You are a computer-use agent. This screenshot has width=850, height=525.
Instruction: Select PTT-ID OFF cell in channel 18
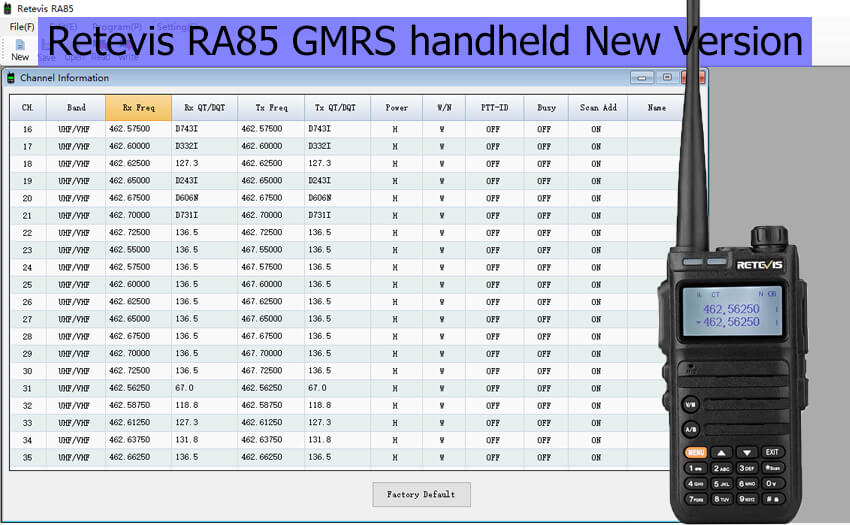pos(494,163)
